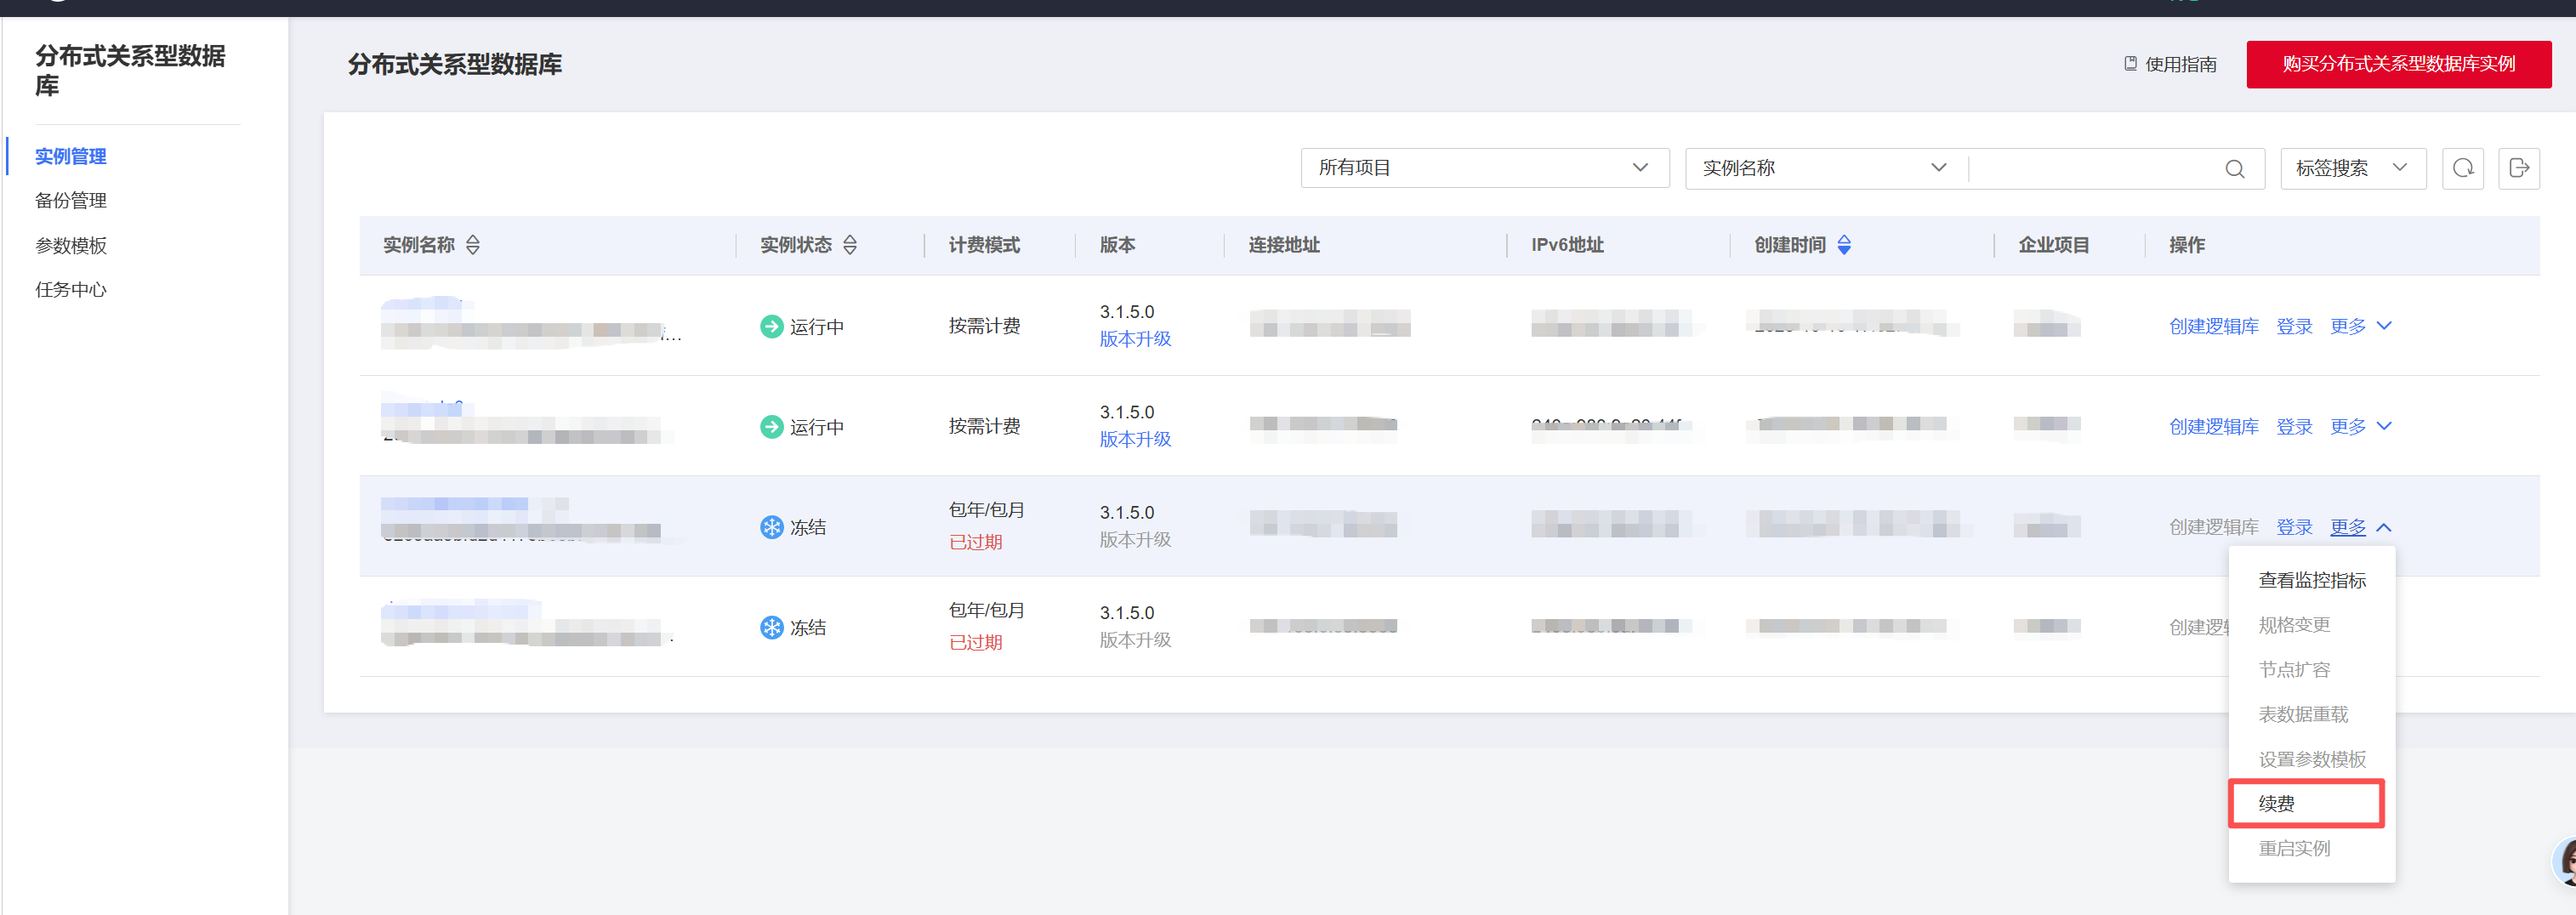Screen dimensions: 2576x915
Task: Click the usage guide document icon
Action: pos(2130,64)
